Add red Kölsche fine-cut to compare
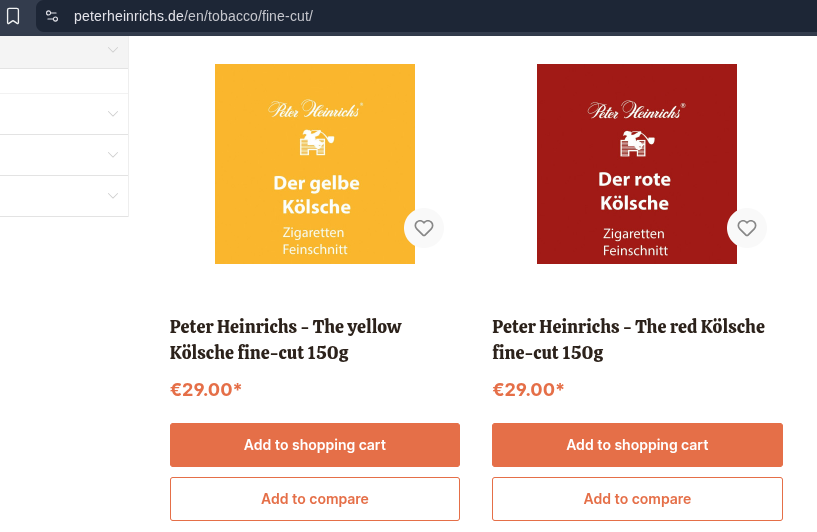This screenshot has height=532, width=817. 637,499
